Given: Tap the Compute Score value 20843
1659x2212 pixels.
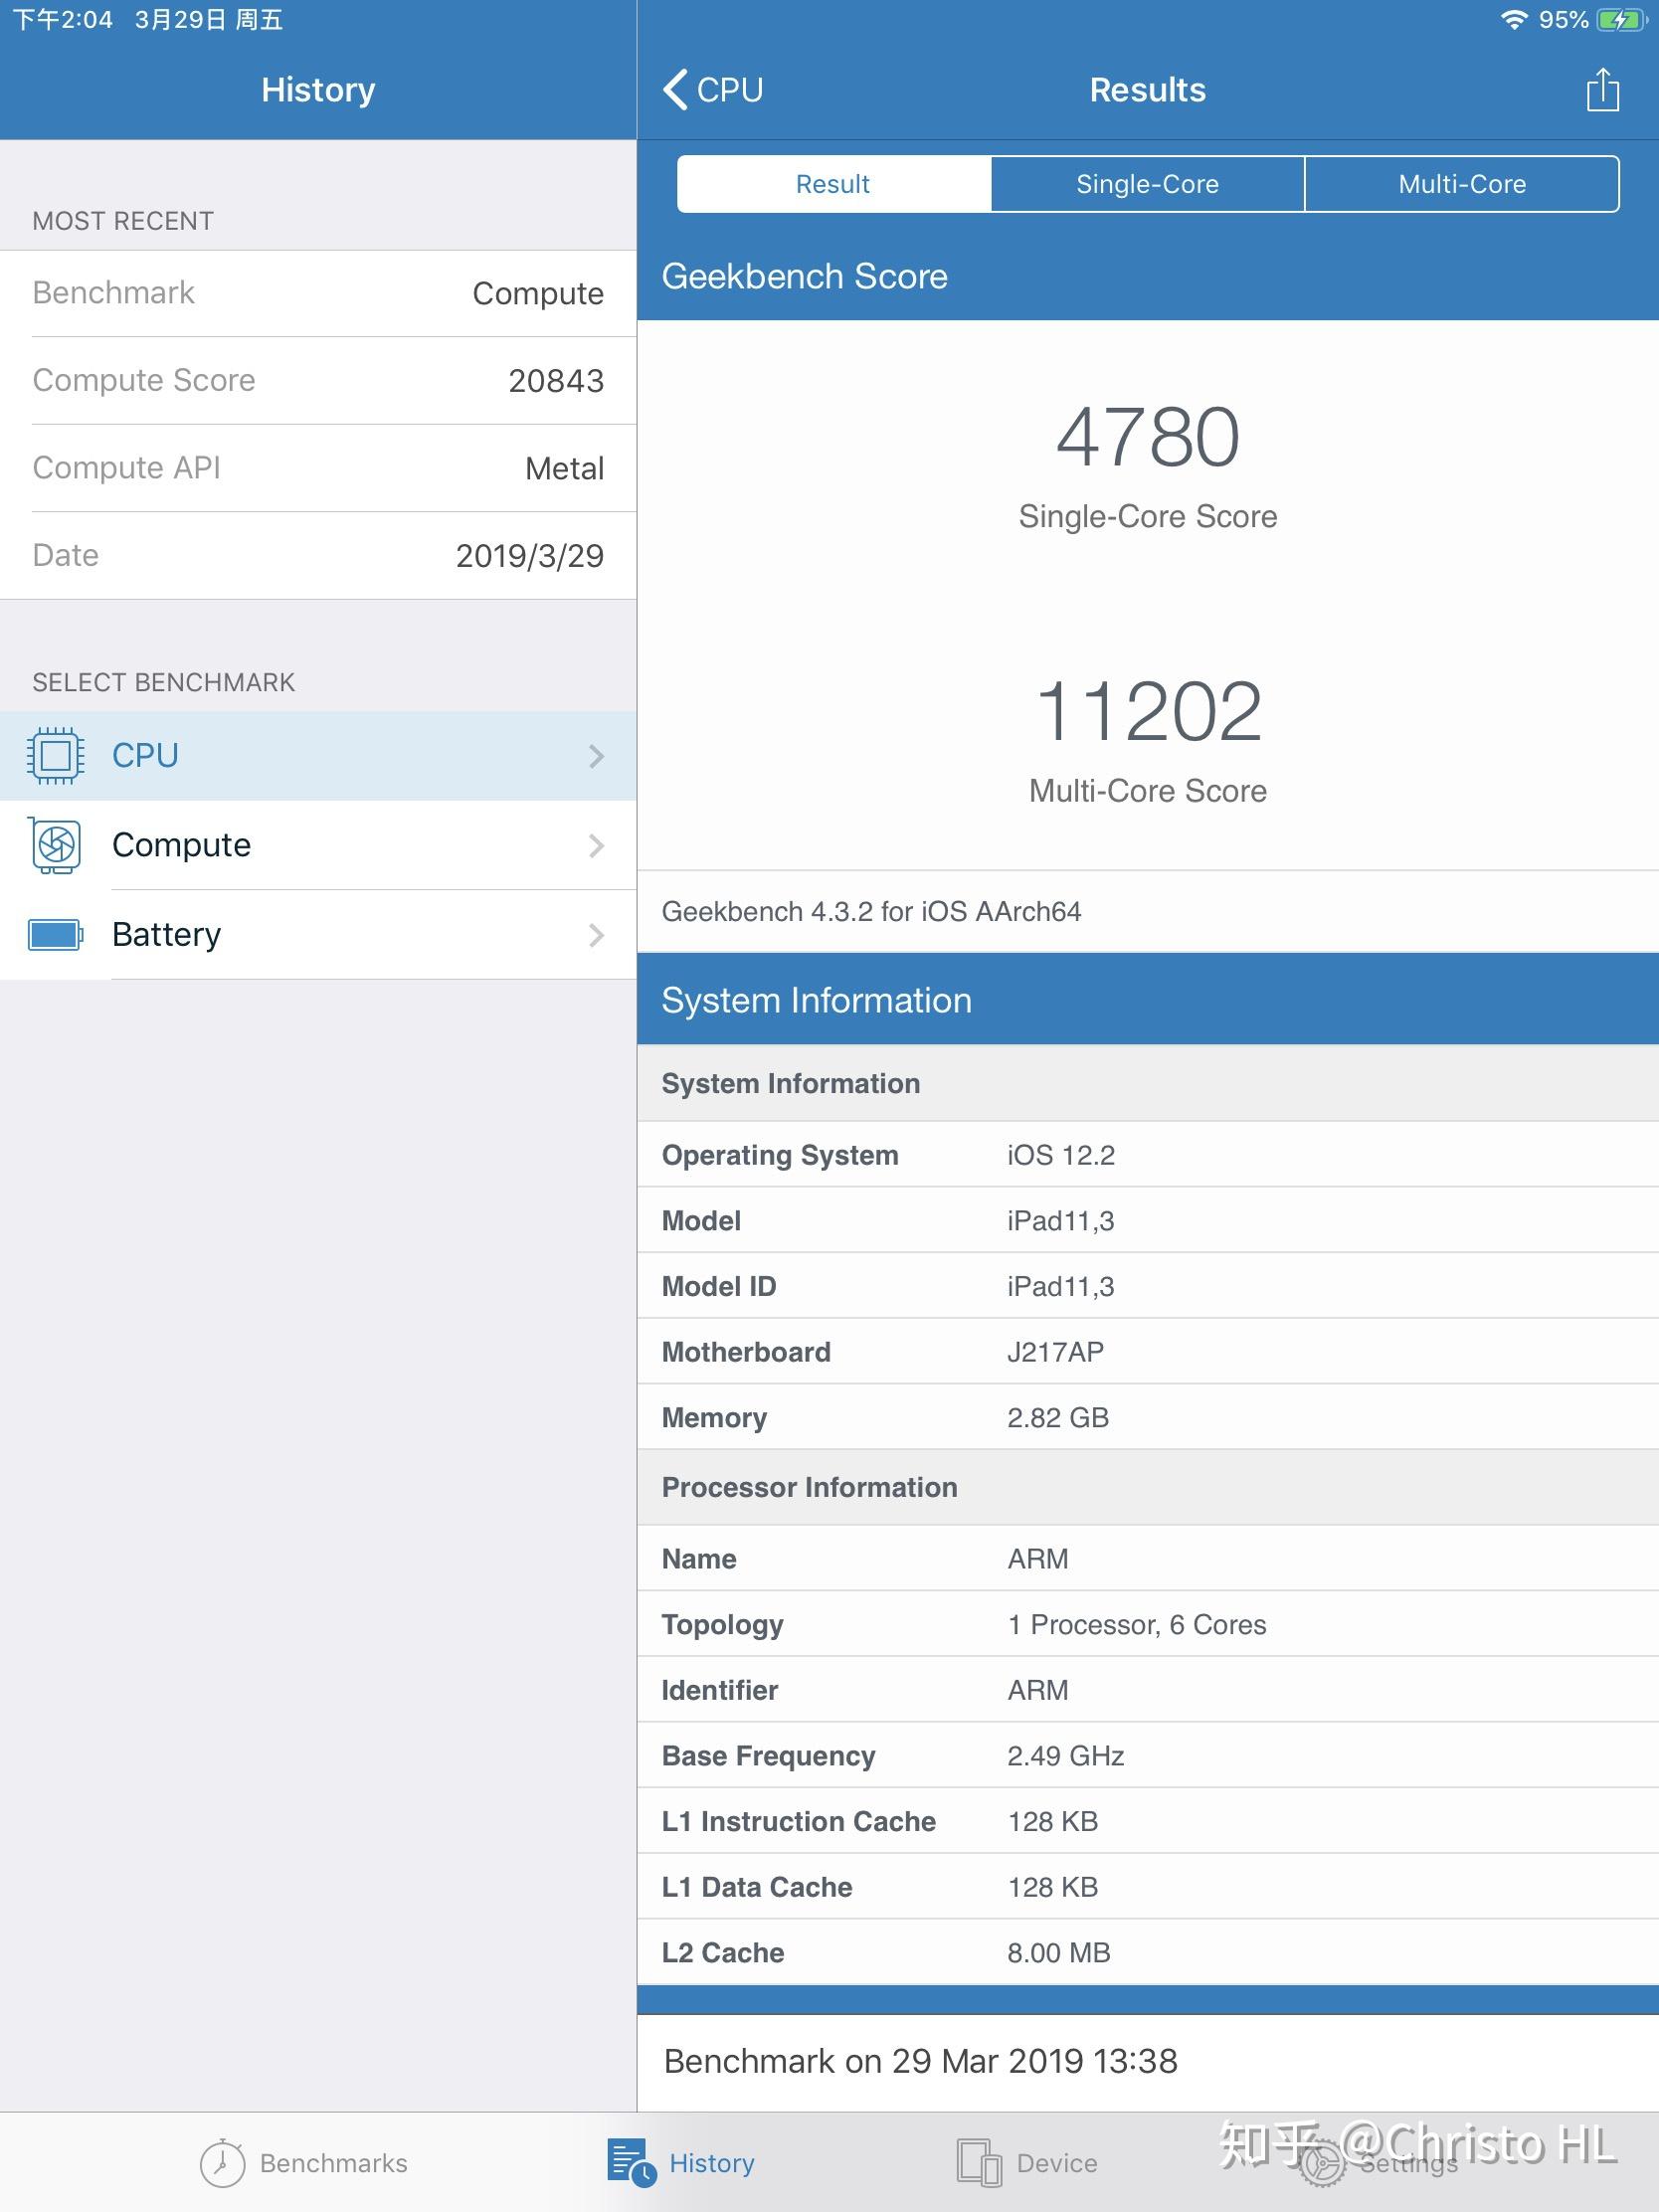Looking at the screenshot, I should coord(556,381).
